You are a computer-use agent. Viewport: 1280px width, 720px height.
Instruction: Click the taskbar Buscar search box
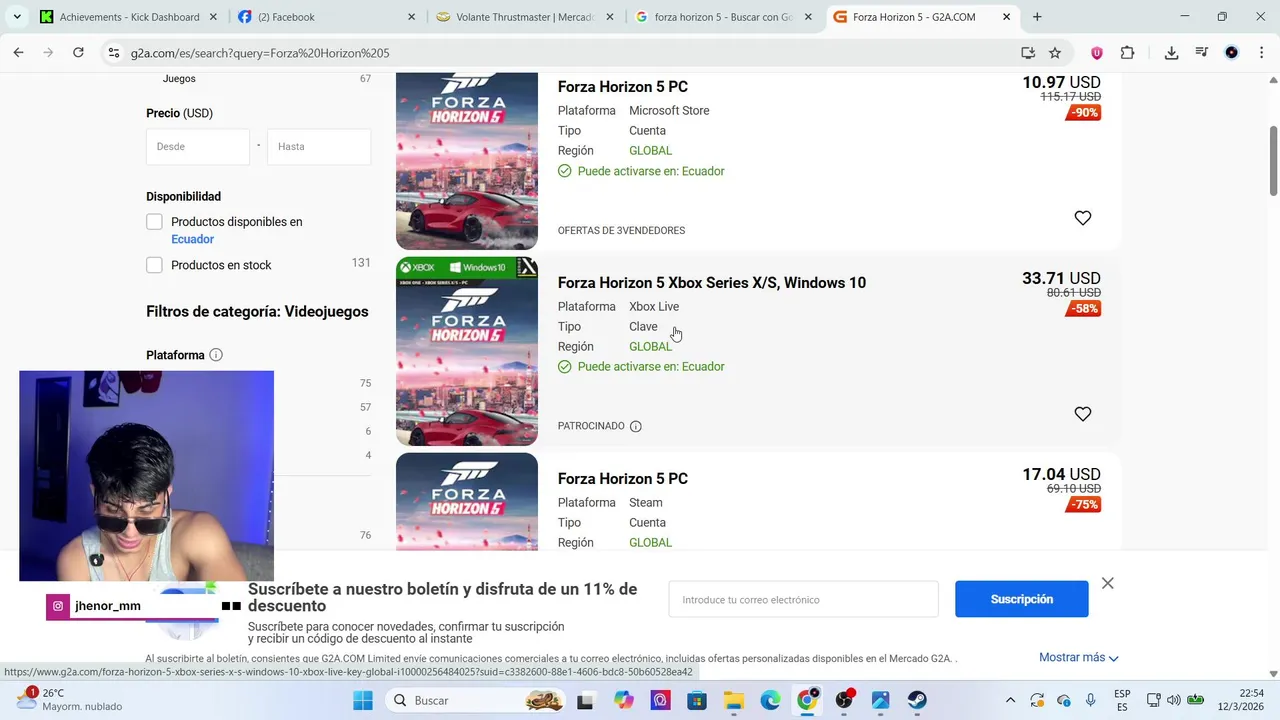point(478,700)
